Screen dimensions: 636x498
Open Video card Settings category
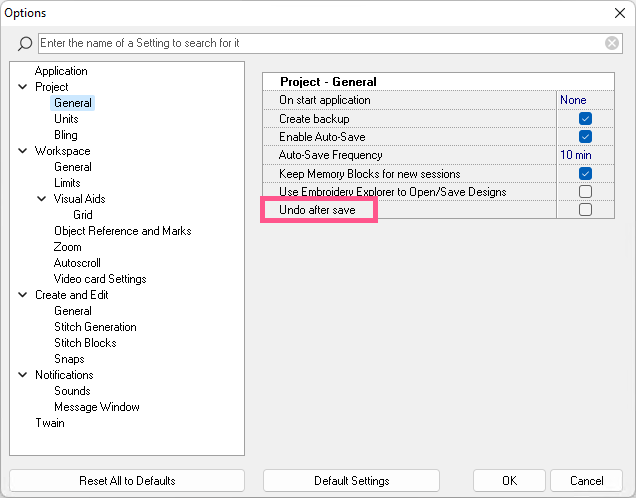[x=100, y=279]
